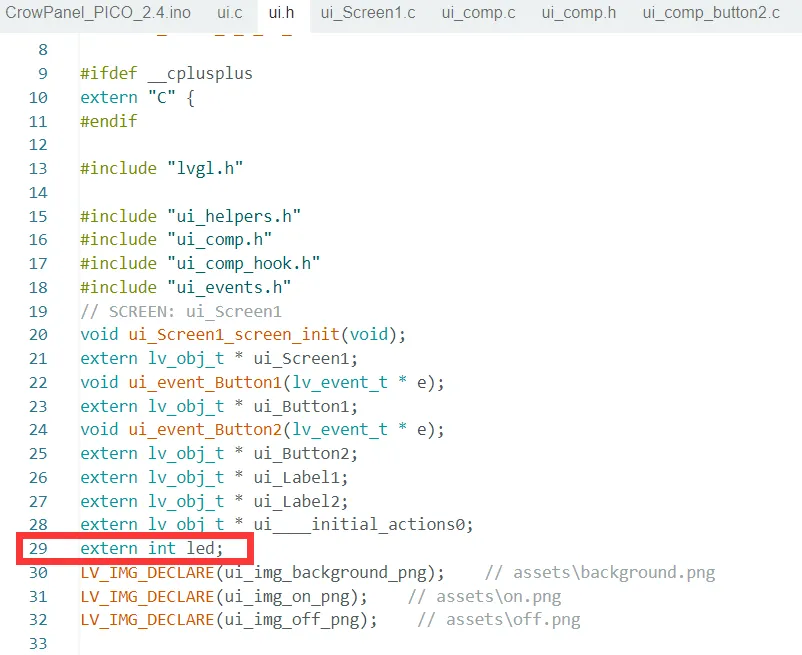Place cursor on "extern int led;" line
The width and height of the screenshot is (802, 655).
(150, 549)
